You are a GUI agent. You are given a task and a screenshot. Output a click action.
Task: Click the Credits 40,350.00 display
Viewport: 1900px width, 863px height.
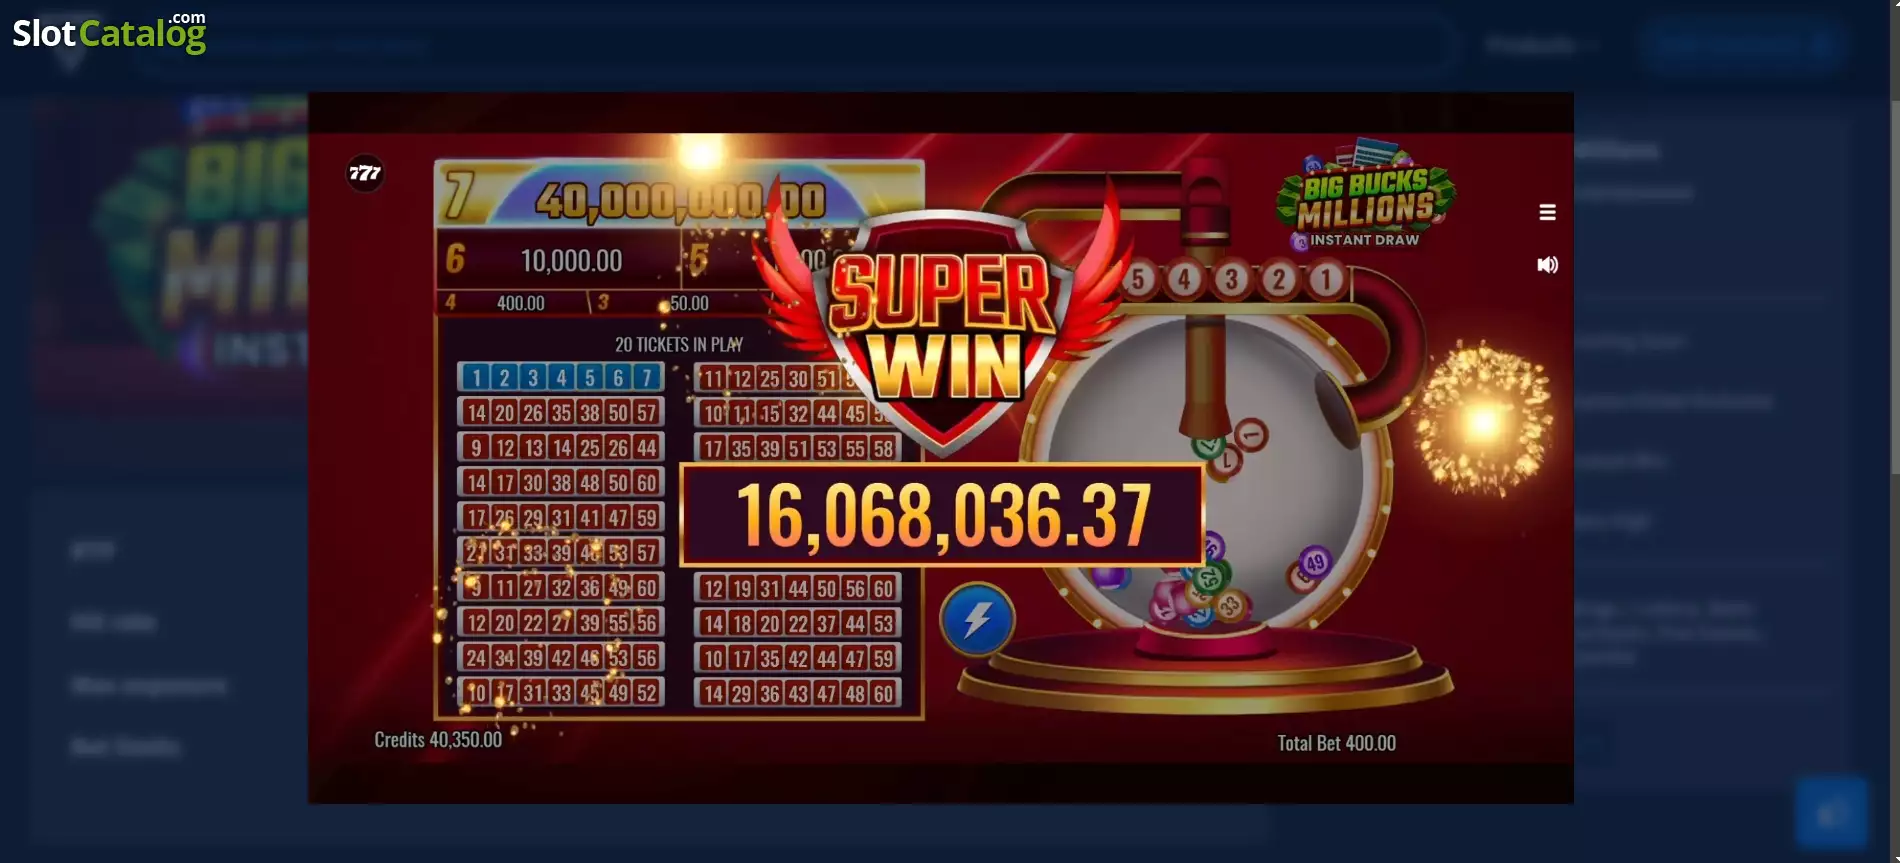click(x=438, y=740)
